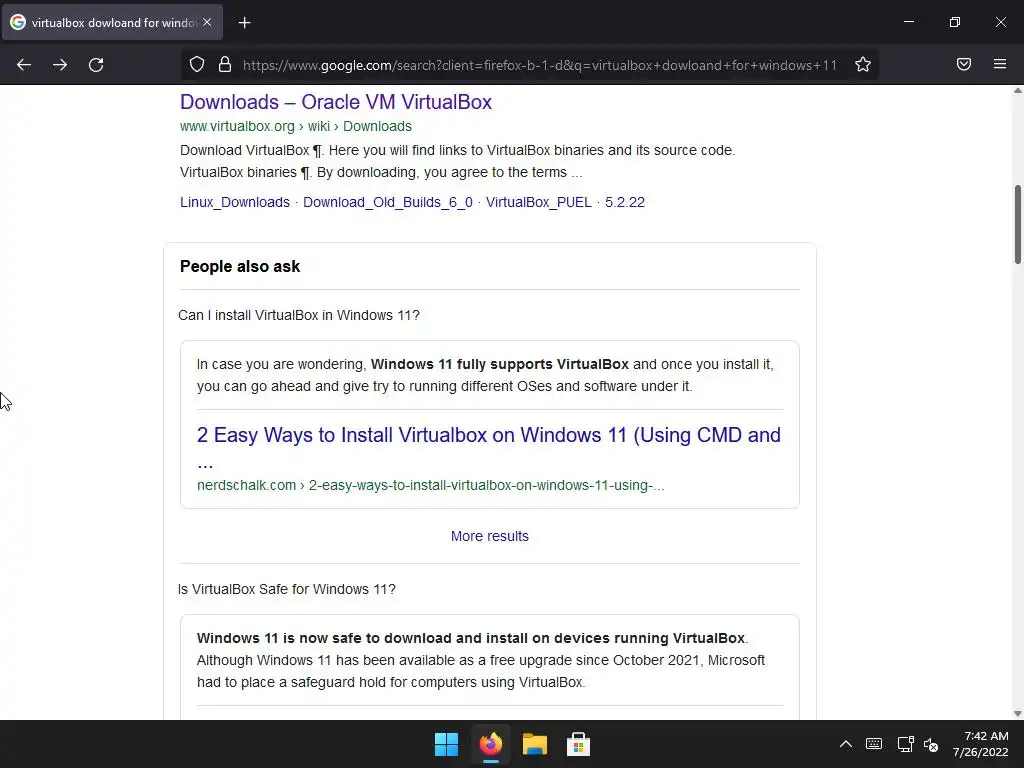Click the People also ask heading

click(240, 266)
